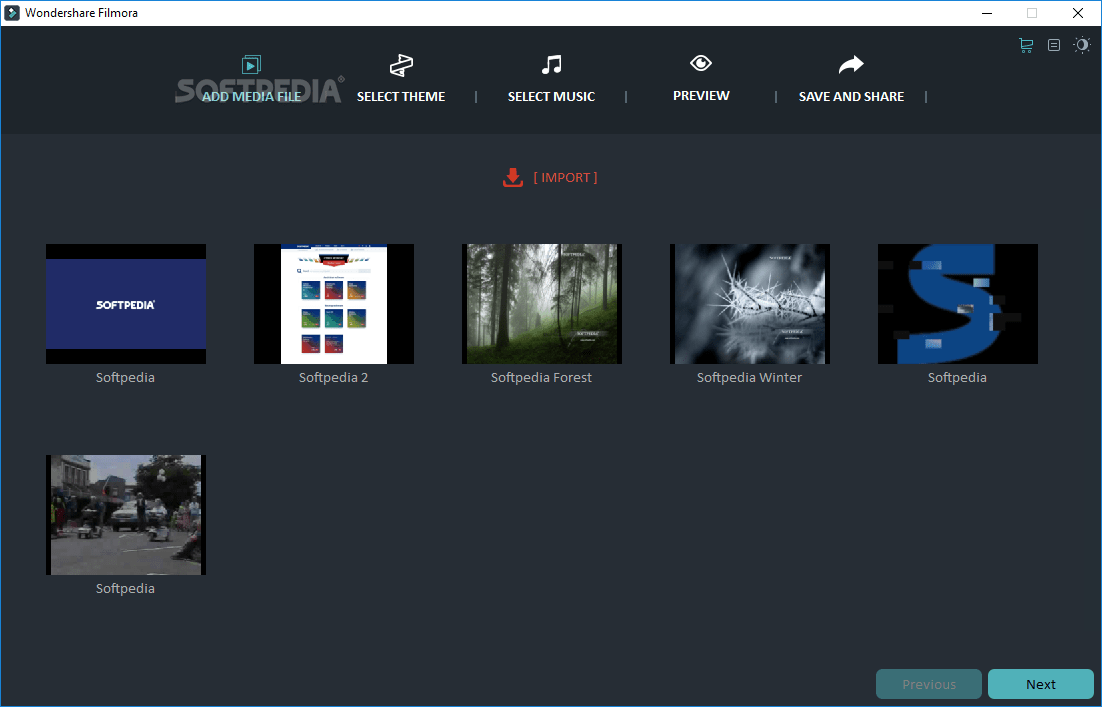Select the blue S letter clip thumbnail
Image resolution: width=1102 pixels, height=707 pixels.
point(958,304)
